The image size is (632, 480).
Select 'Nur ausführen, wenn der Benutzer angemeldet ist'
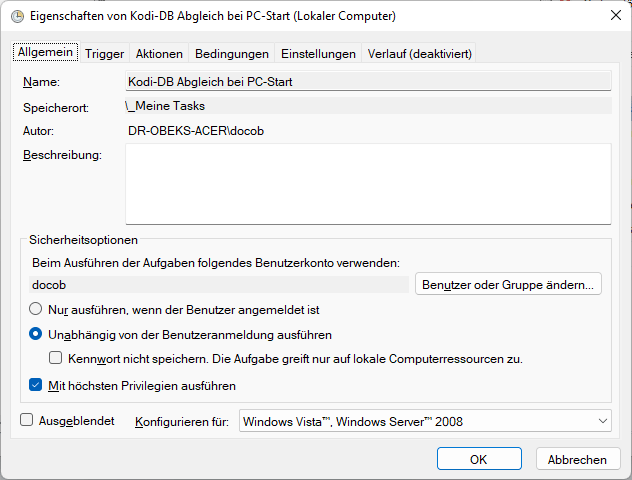35,309
